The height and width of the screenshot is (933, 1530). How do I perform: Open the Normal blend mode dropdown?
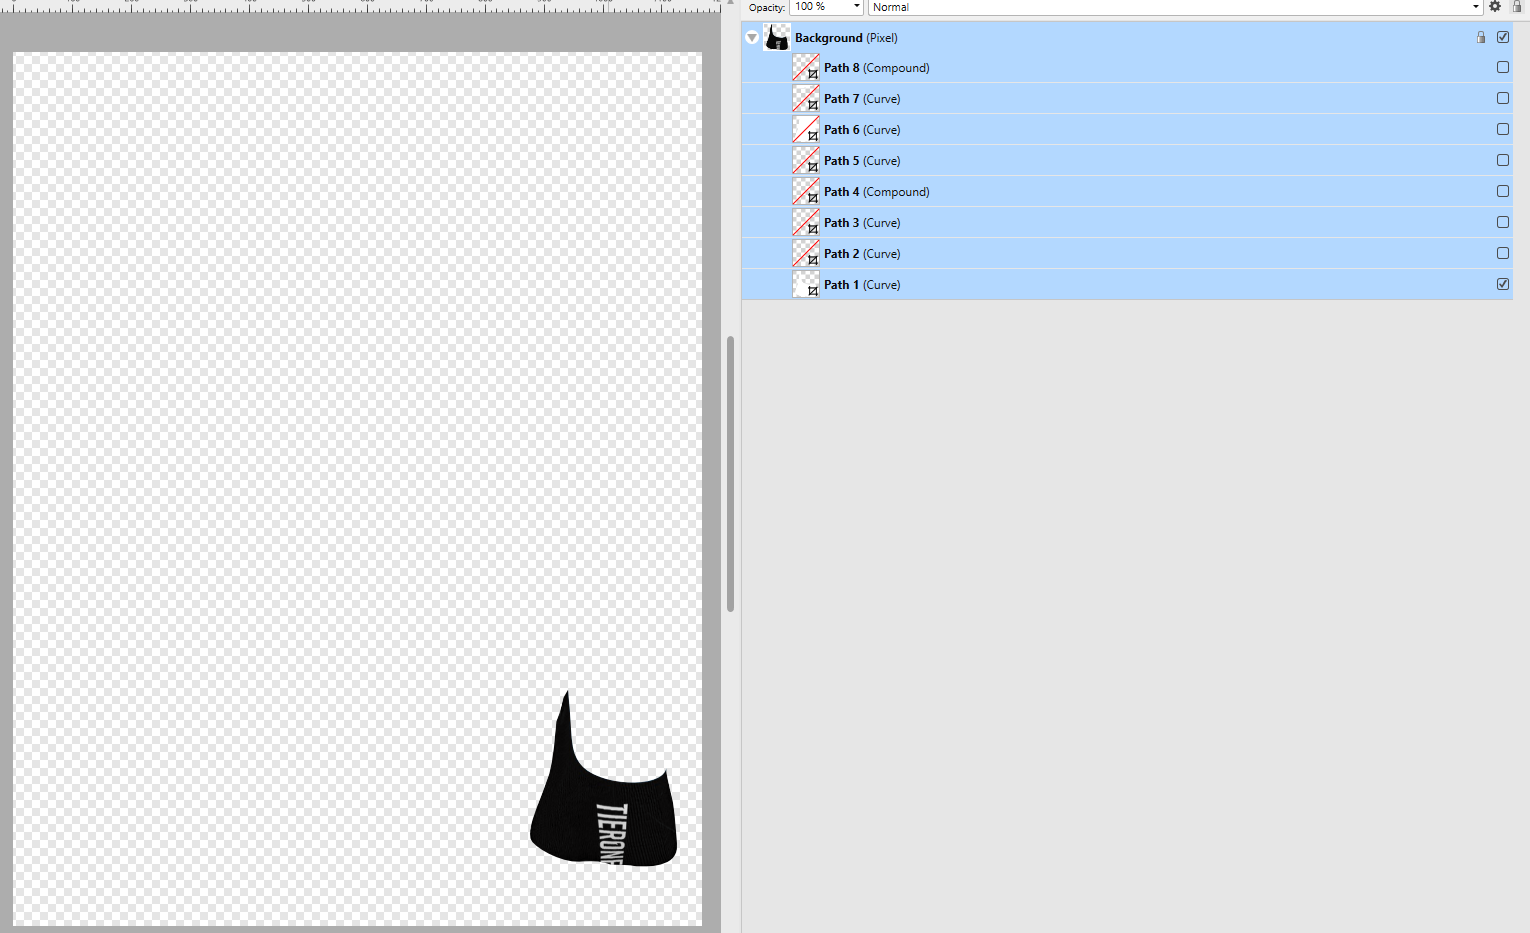tap(1175, 7)
